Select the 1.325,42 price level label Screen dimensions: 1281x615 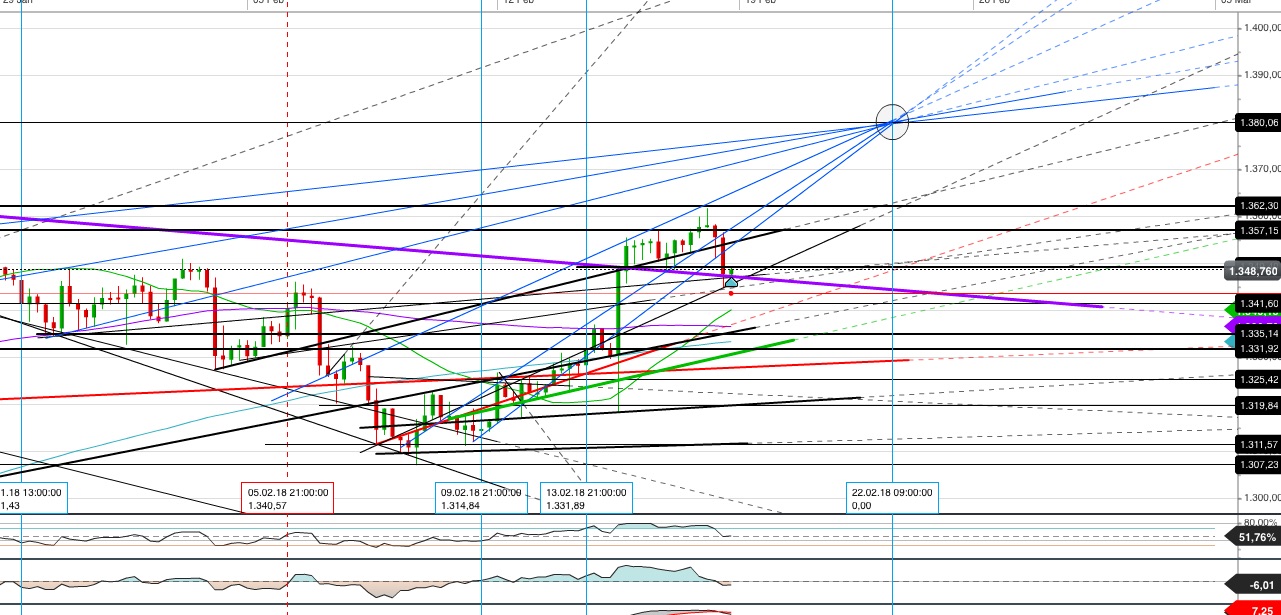coord(1258,379)
